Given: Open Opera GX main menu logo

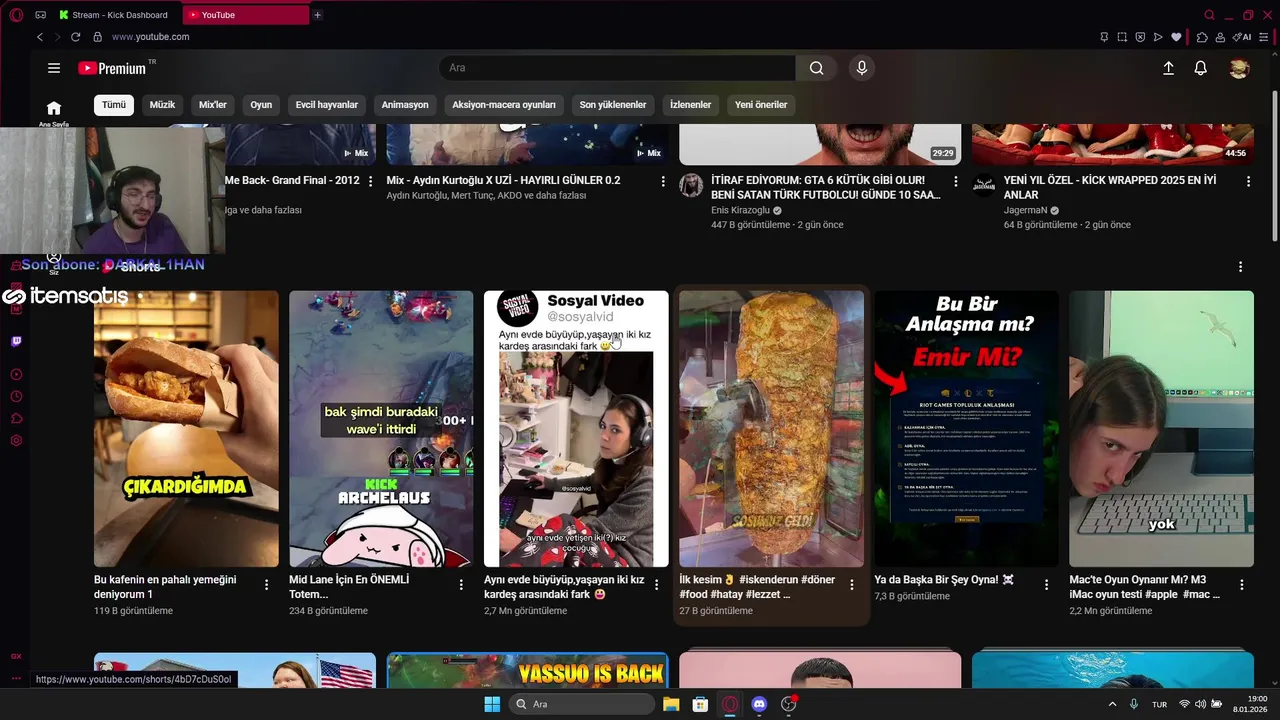Looking at the screenshot, I should click(x=14, y=15).
